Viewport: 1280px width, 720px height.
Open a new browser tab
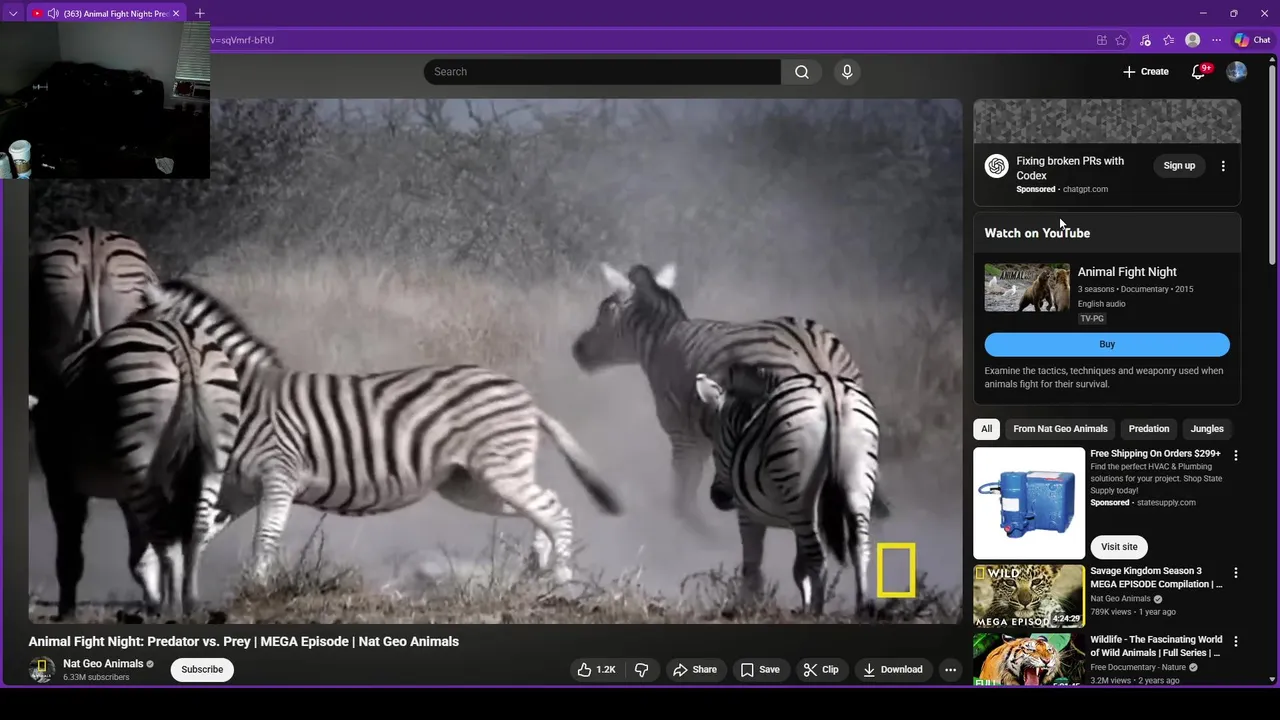200,14
